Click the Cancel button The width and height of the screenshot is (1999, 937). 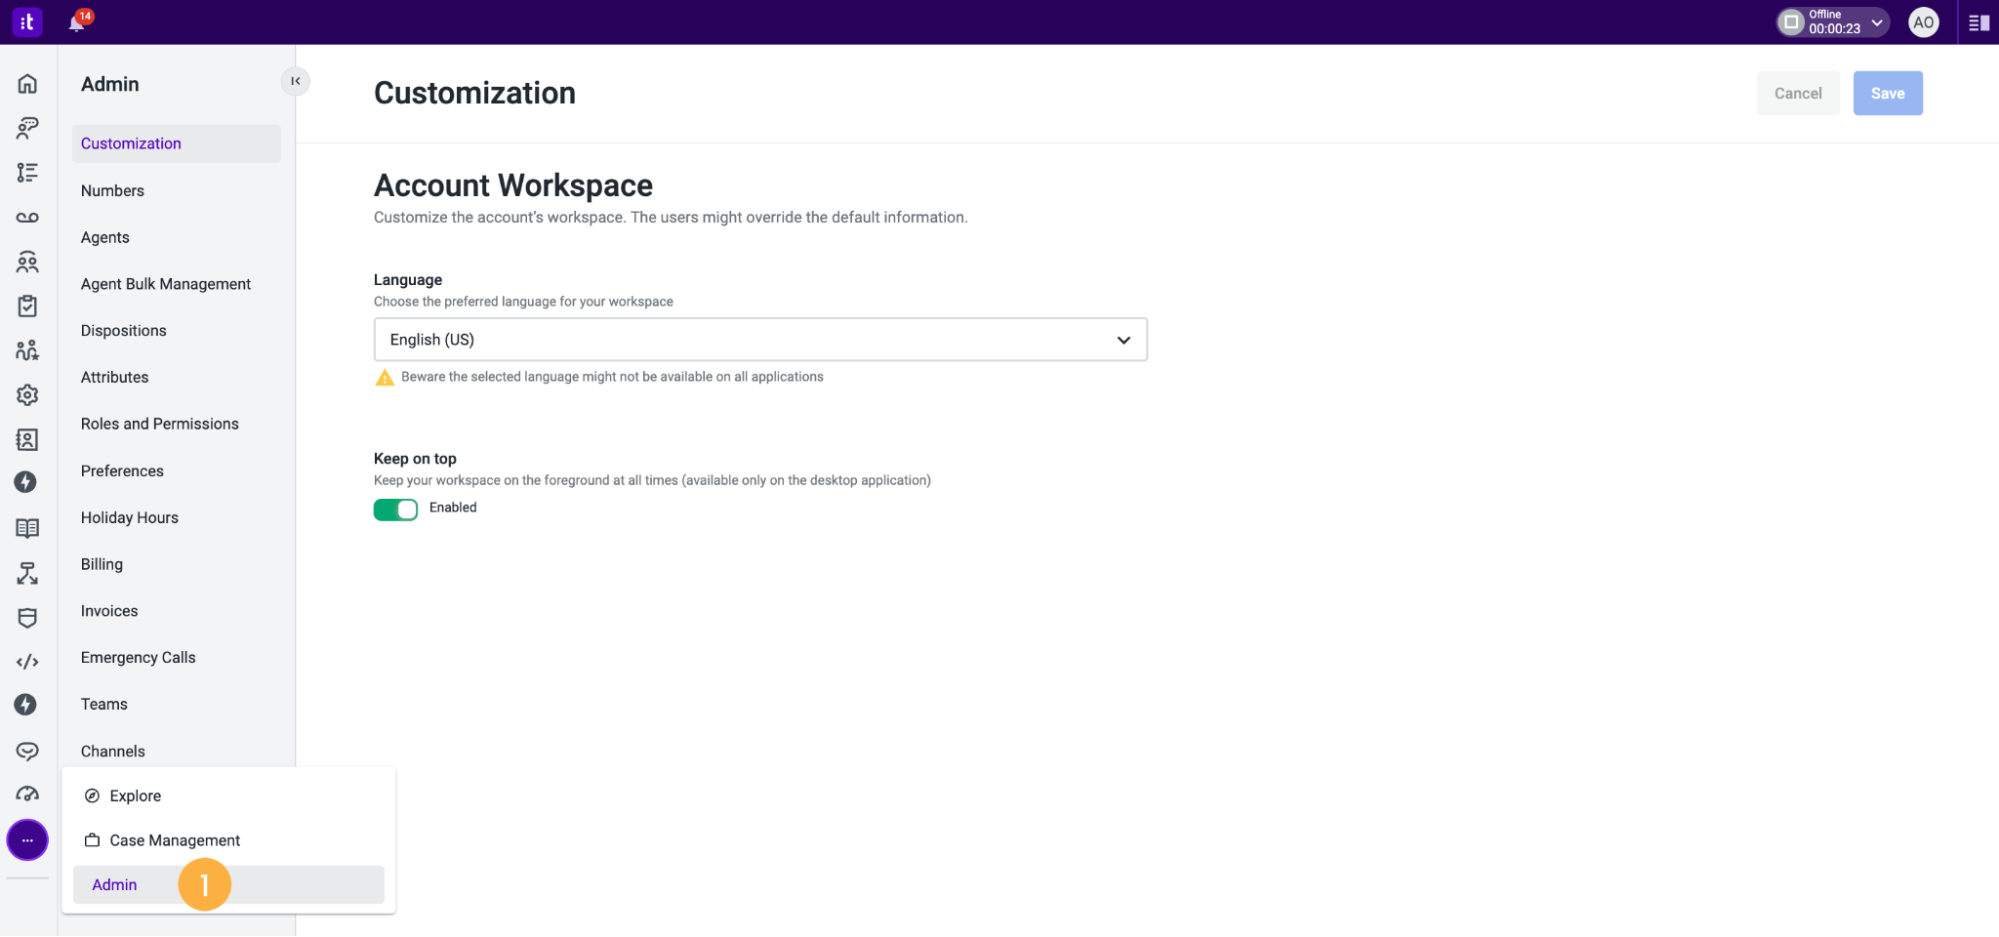click(x=1797, y=93)
